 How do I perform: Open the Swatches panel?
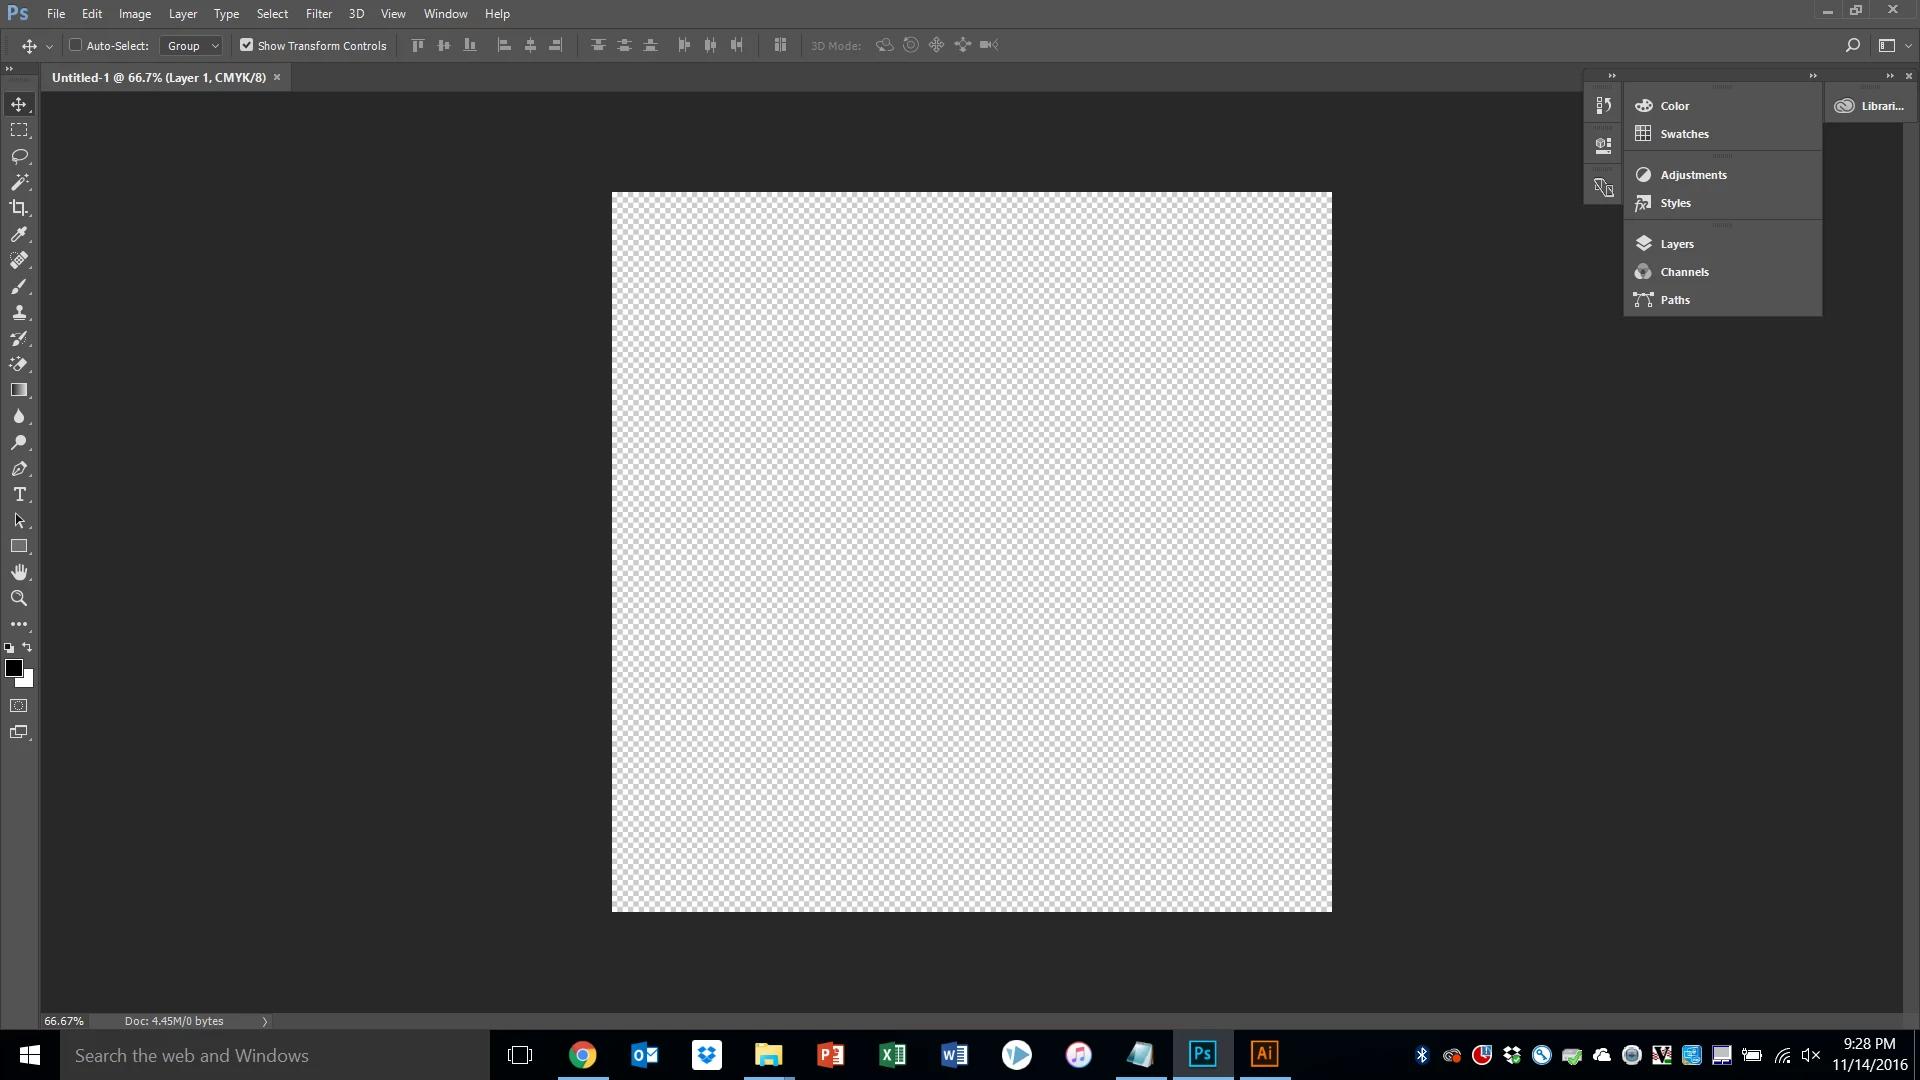pyautogui.click(x=1684, y=134)
